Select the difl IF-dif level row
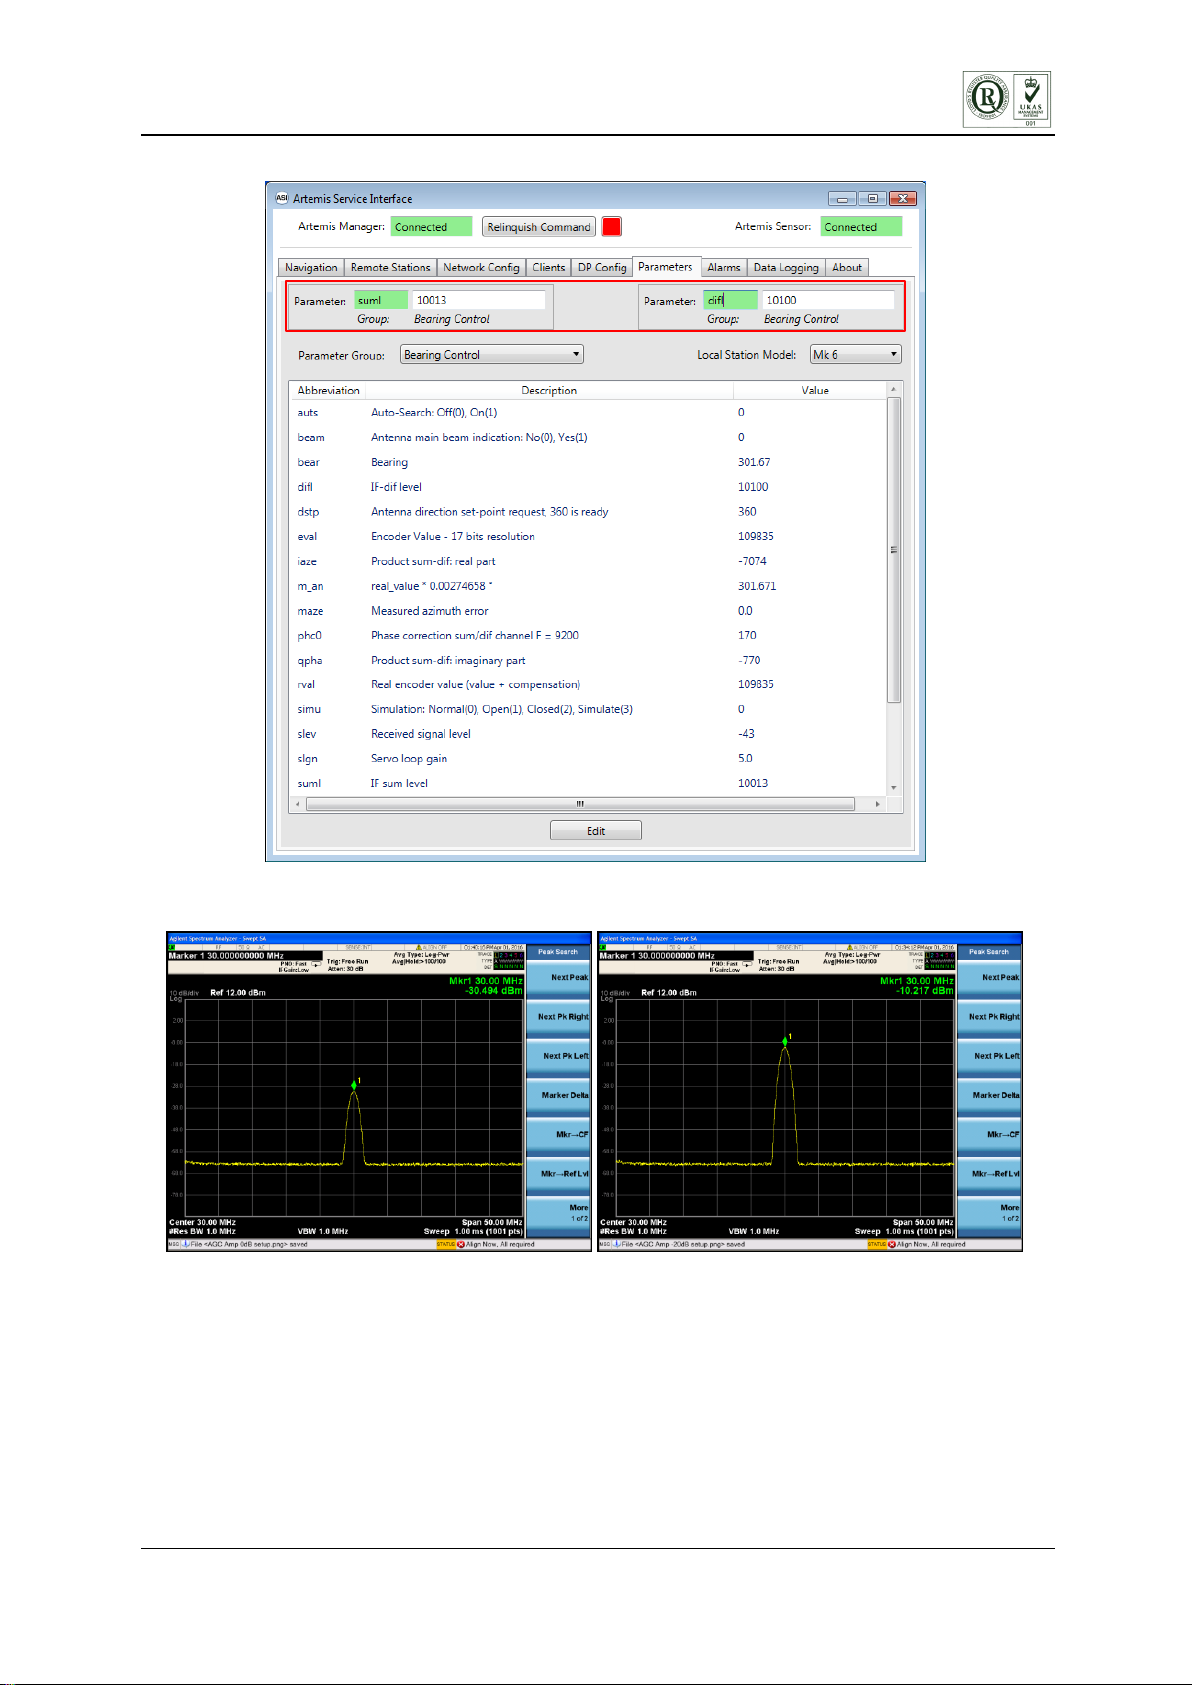Image resolution: width=1192 pixels, height=1685 pixels. coord(588,487)
